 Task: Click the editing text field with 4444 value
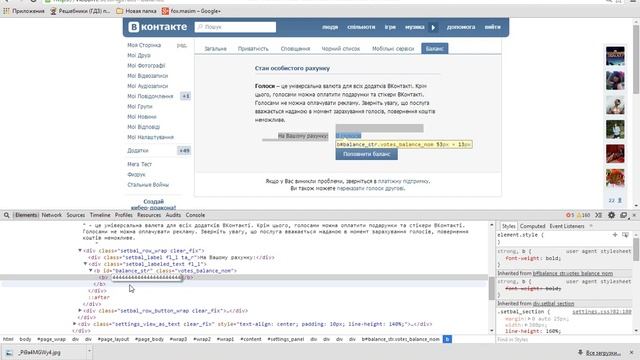(147, 278)
